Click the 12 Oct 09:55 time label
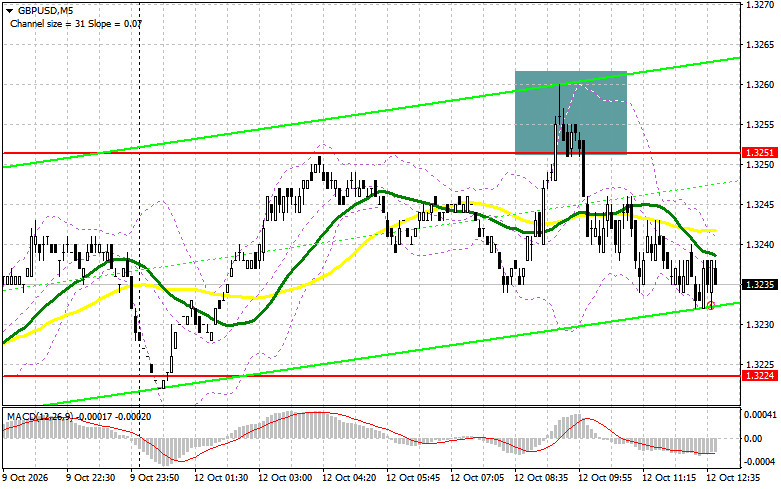The image size is (781, 489). (605, 478)
